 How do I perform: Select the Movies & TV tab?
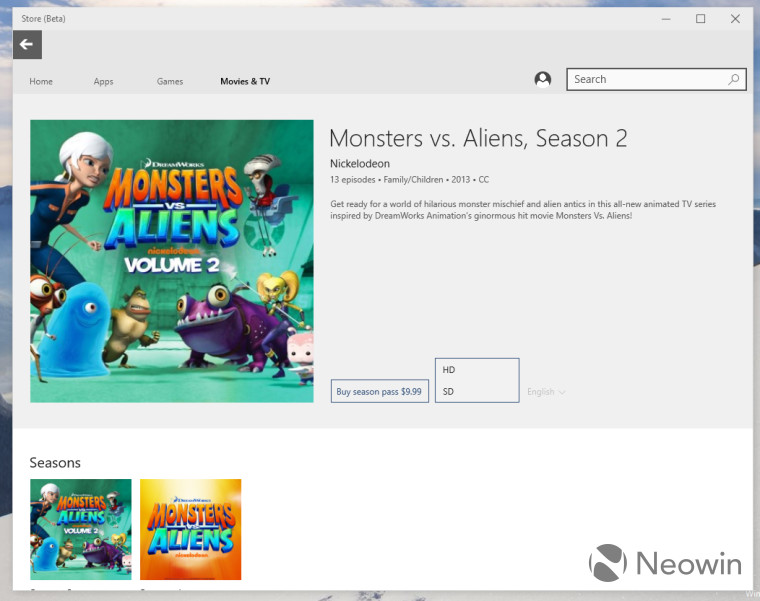point(245,81)
